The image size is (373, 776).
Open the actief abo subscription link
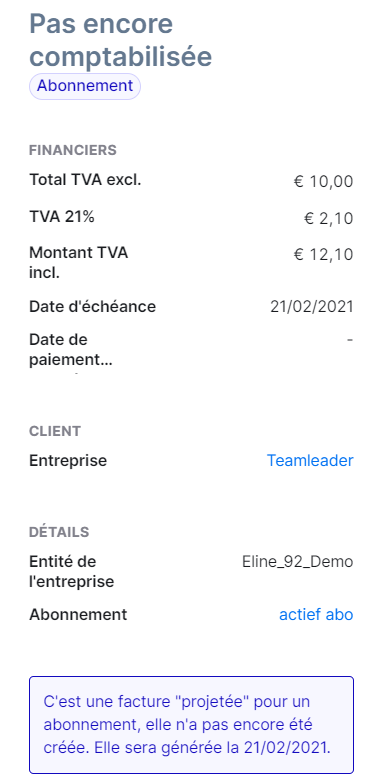(x=316, y=614)
